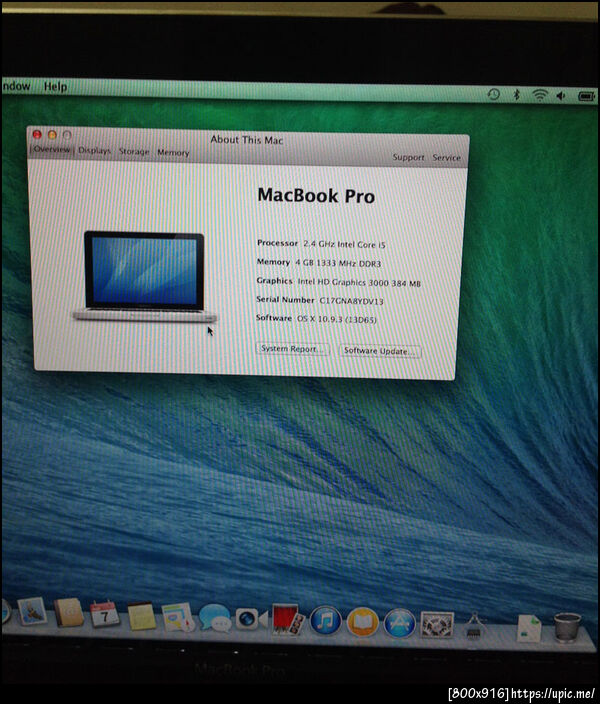This screenshot has width=600, height=704.
Task: Open the document stack in dock
Action: coord(529,628)
